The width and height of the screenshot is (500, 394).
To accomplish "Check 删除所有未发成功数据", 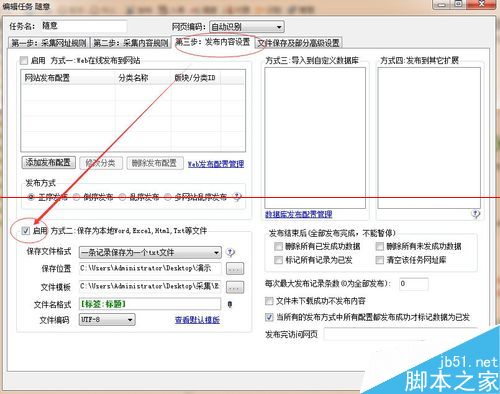I will point(380,246).
